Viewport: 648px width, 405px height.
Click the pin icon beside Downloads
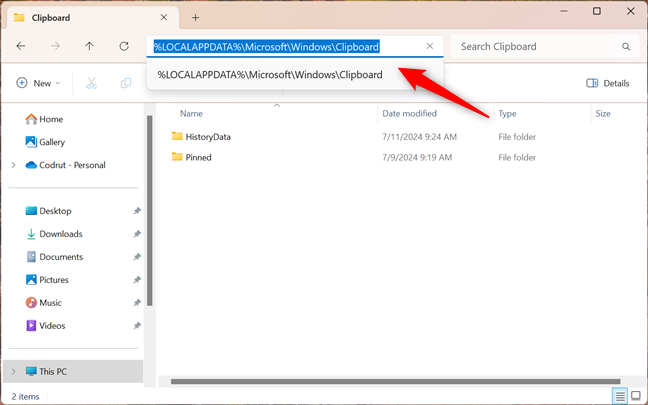[x=137, y=234]
